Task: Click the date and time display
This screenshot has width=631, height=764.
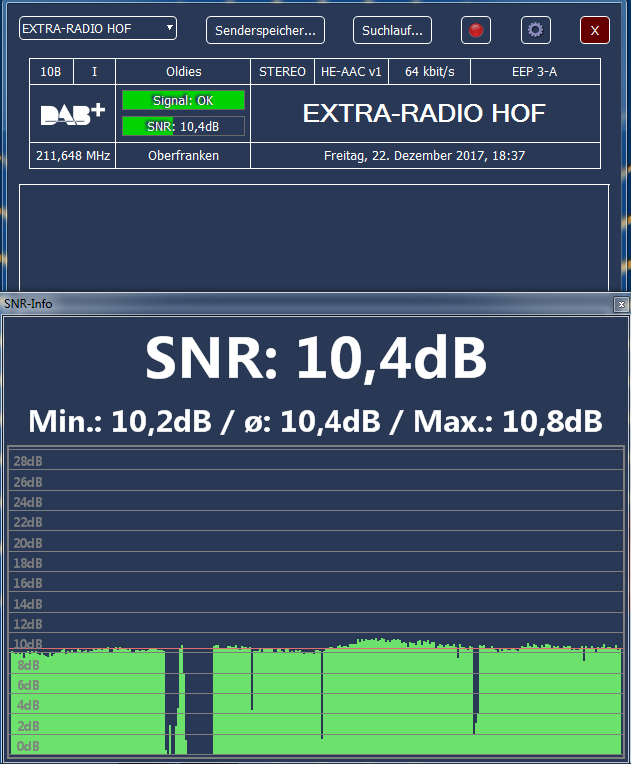Action: tap(425, 156)
